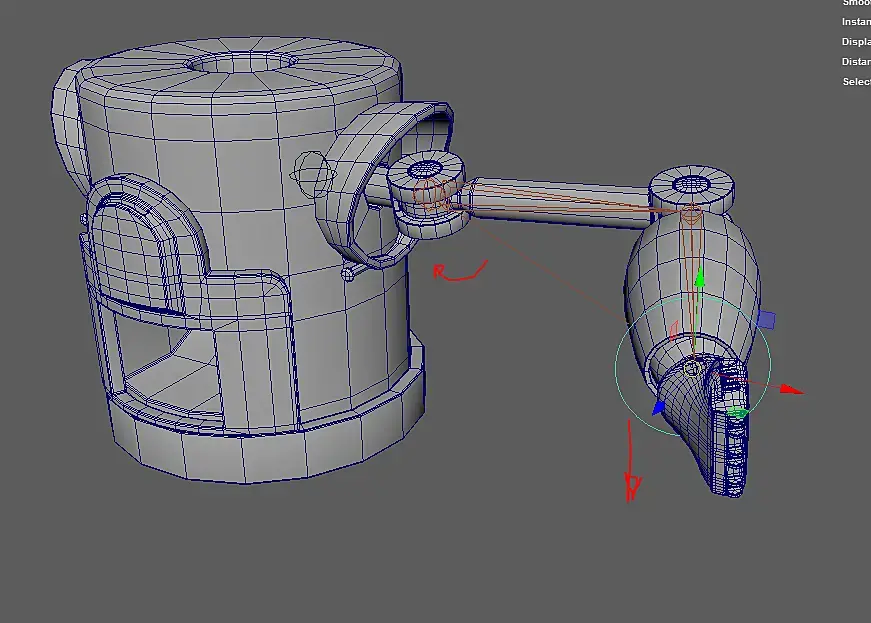Click the small red plane handle
Screen dimensions: 871x623
(674, 329)
